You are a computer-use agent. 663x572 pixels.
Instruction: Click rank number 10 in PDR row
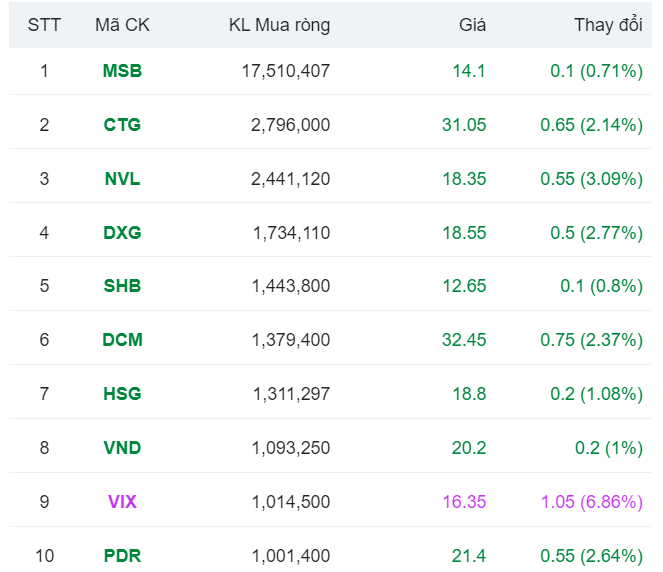pyautogui.click(x=44, y=556)
